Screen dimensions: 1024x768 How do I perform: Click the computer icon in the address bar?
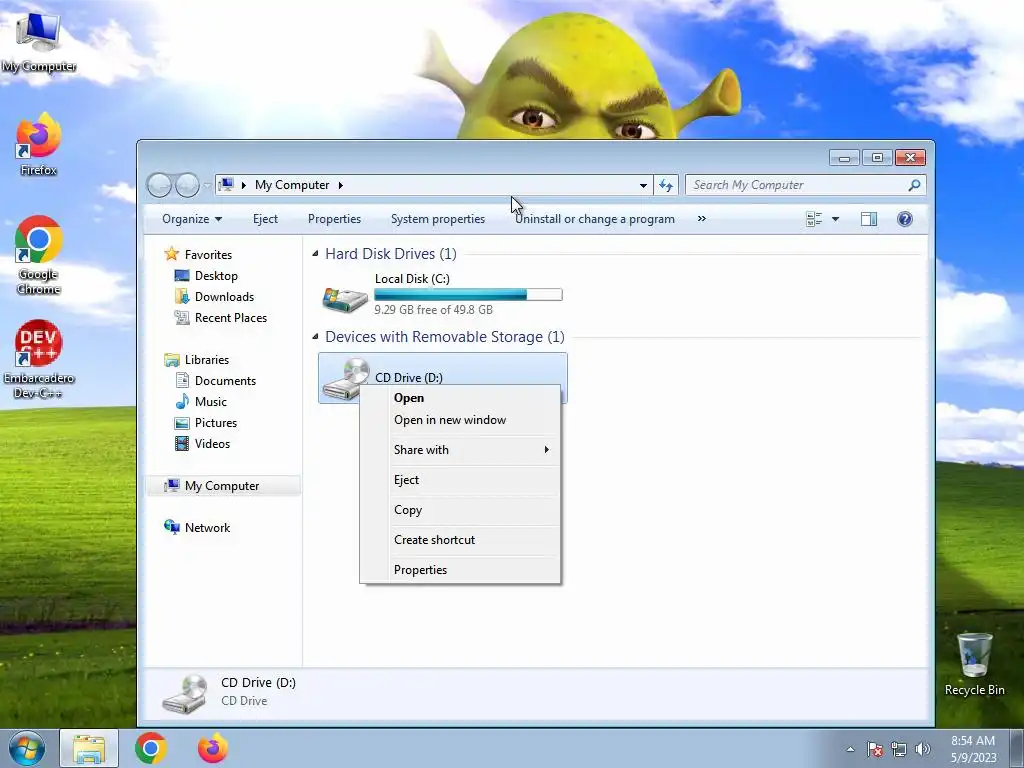pyautogui.click(x=226, y=185)
